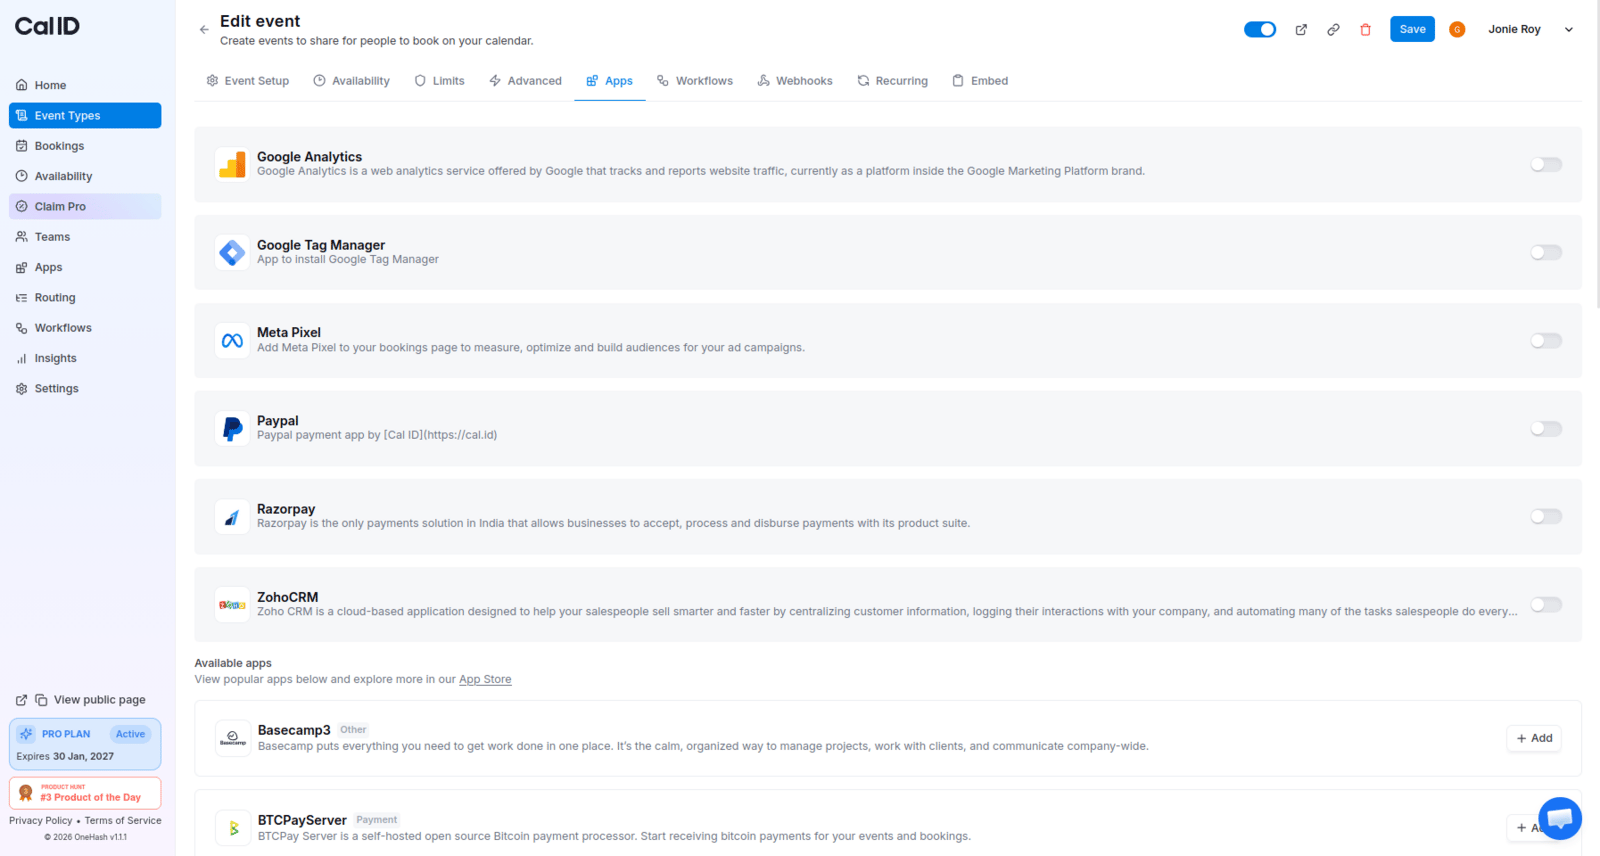Click View public page
Screen dimensions: 1600x856
coord(99,700)
